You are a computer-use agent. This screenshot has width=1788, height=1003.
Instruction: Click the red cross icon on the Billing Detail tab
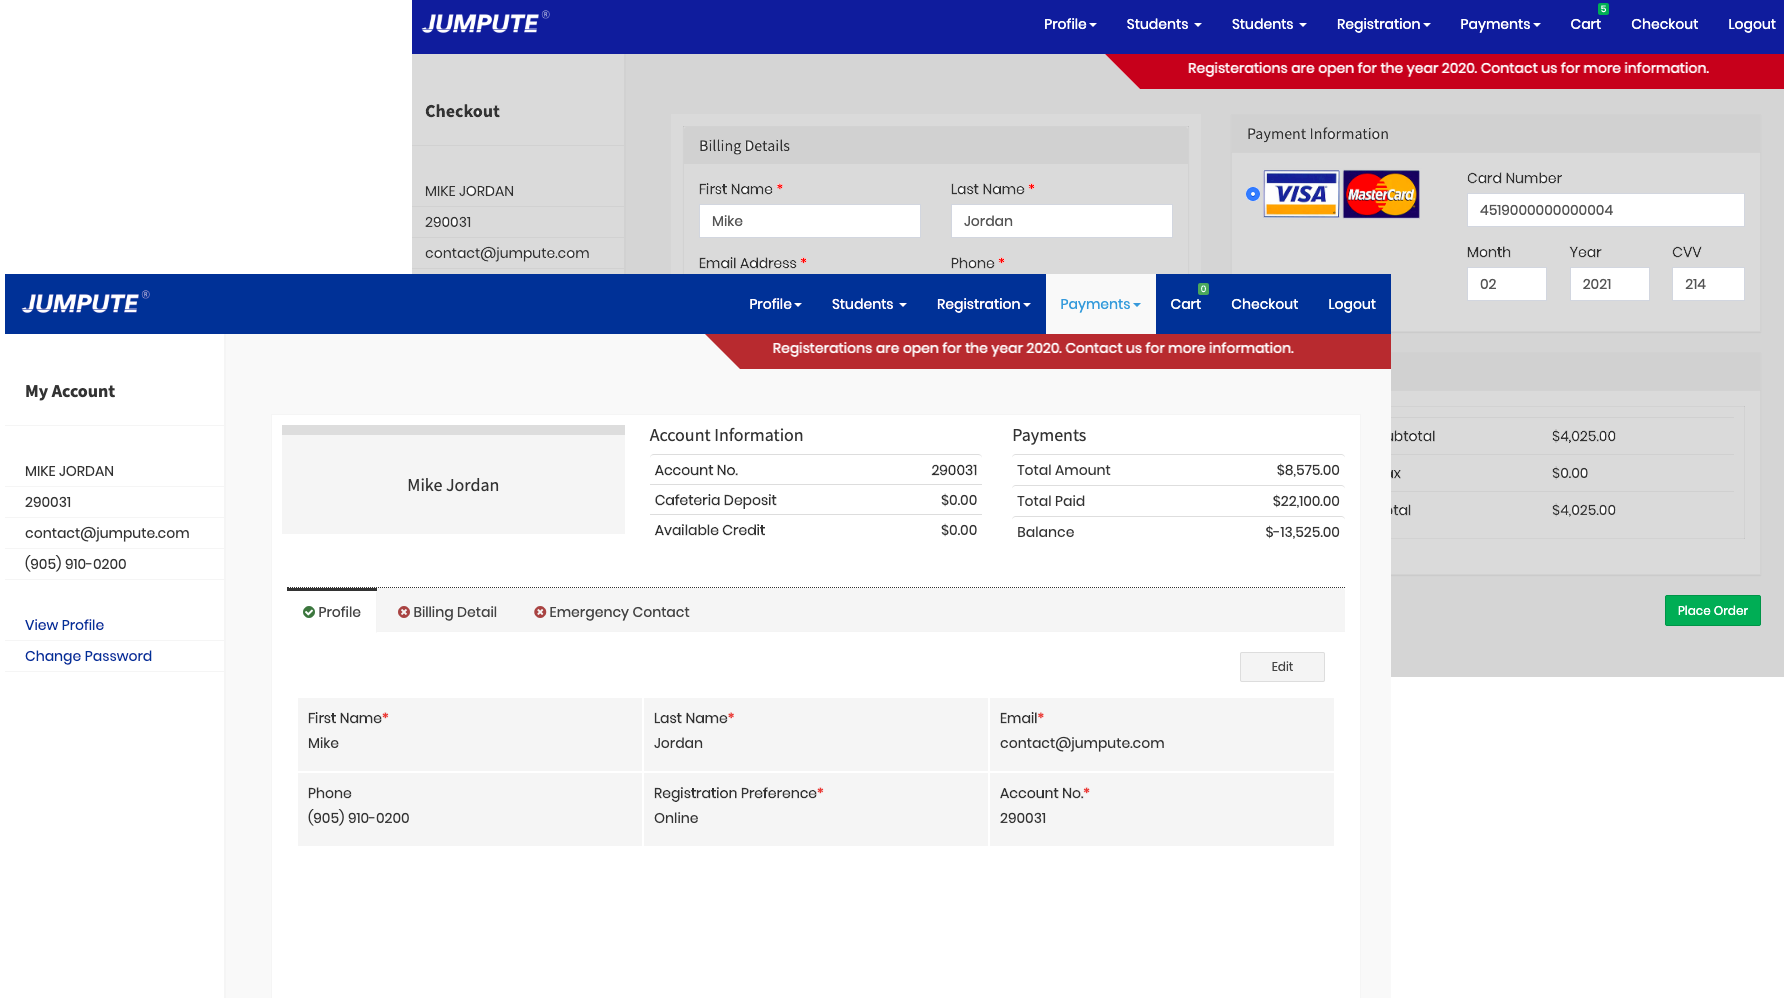(x=404, y=612)
